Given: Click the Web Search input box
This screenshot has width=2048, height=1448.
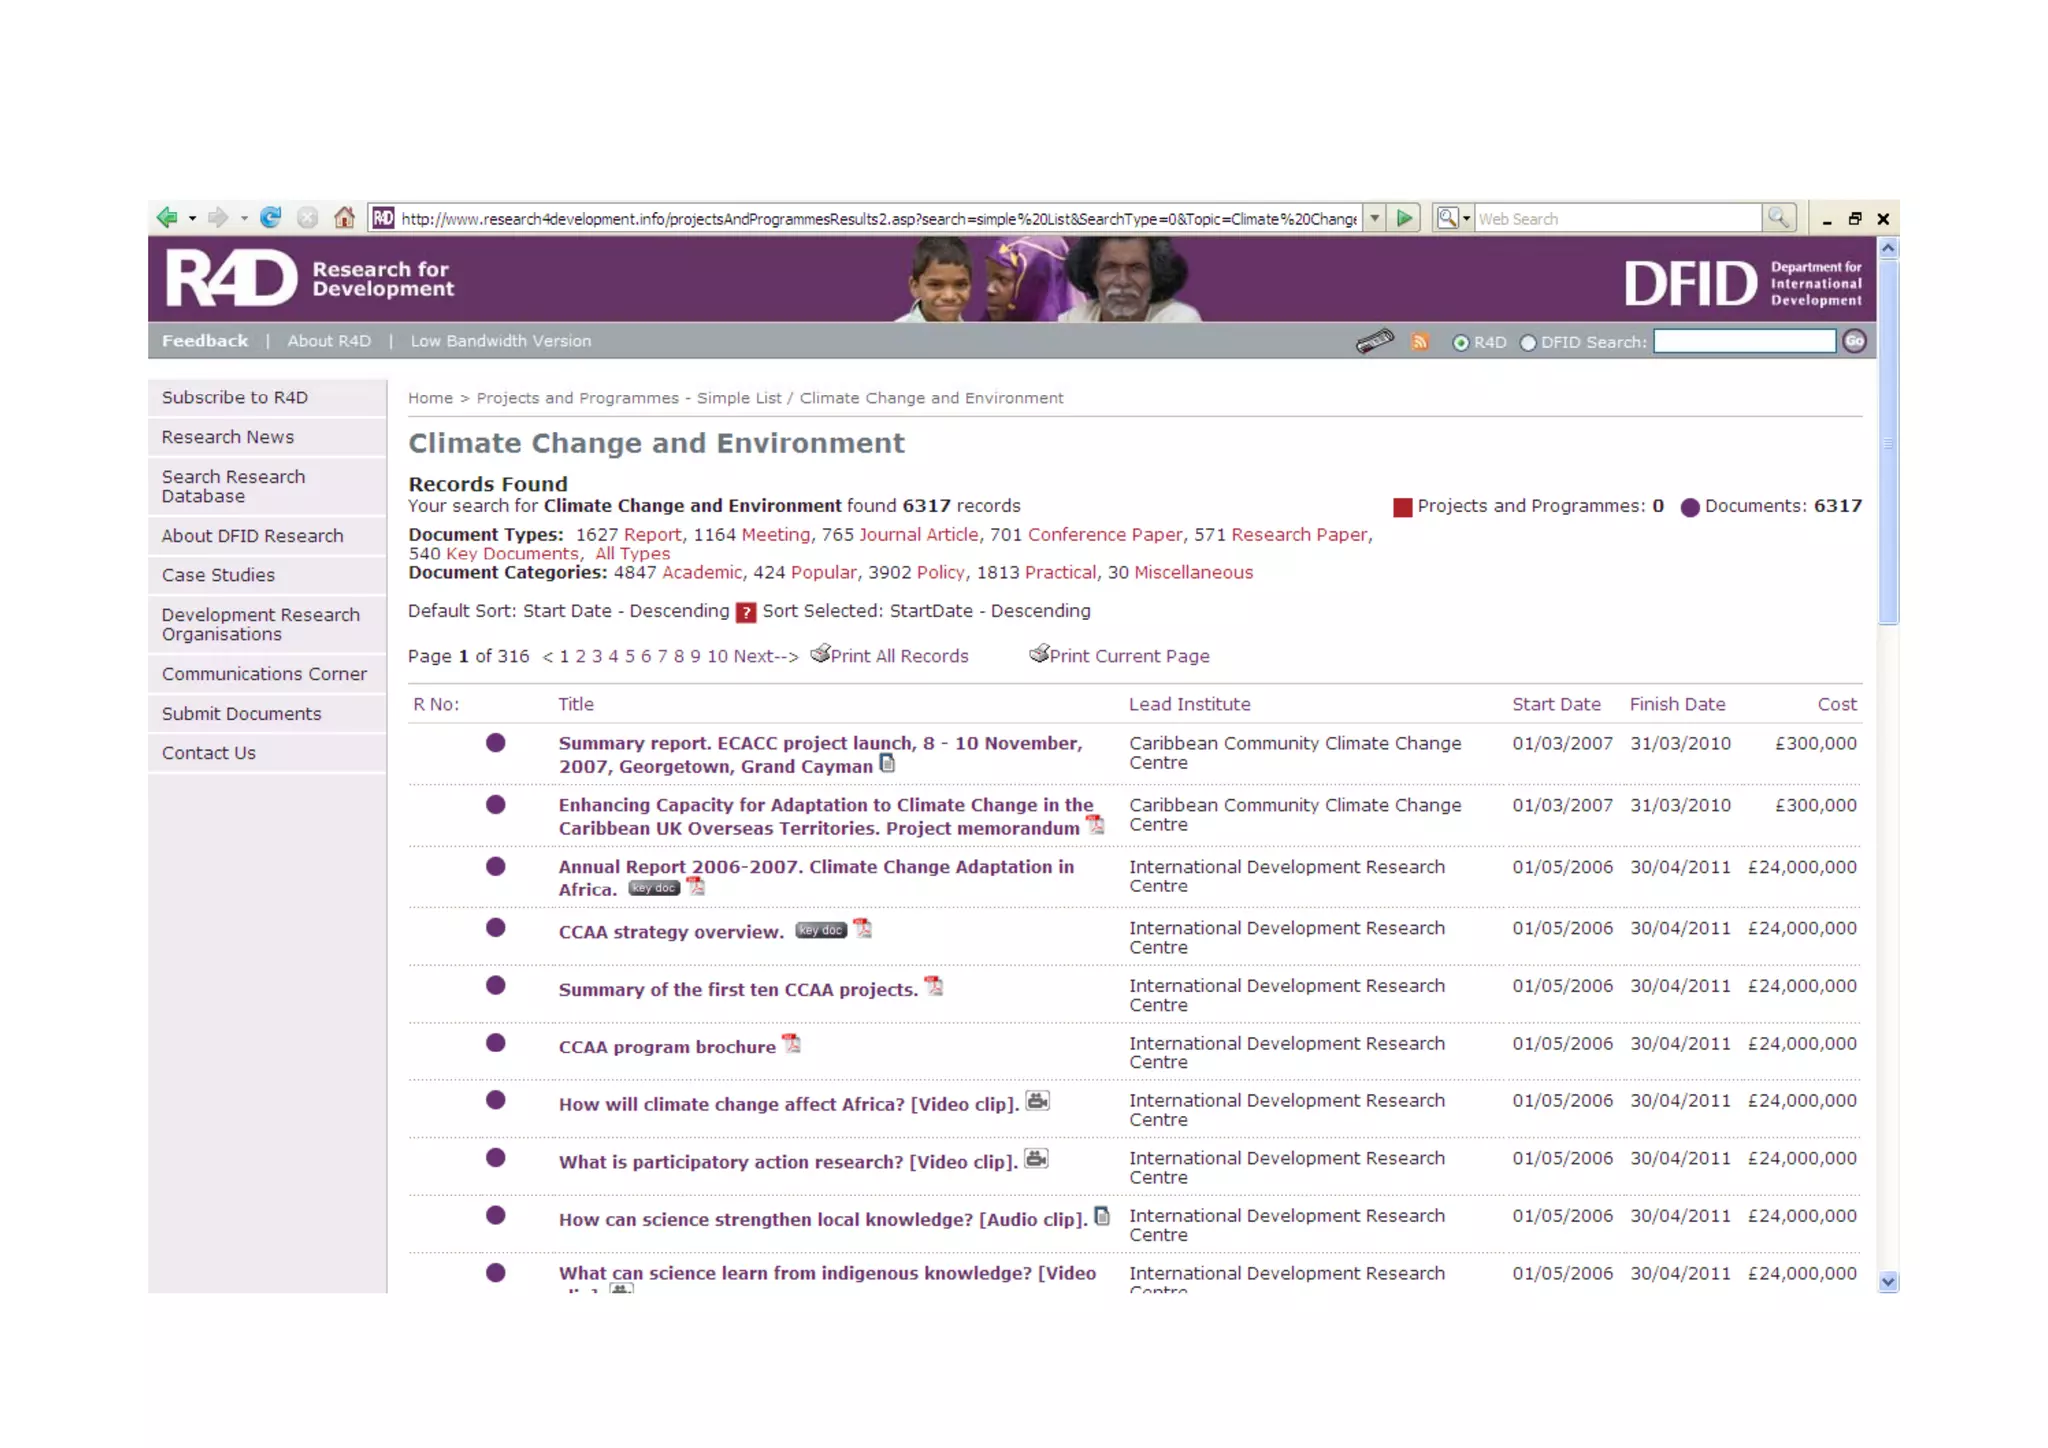Looking at the screenshot, I should tap(1618, 218).
